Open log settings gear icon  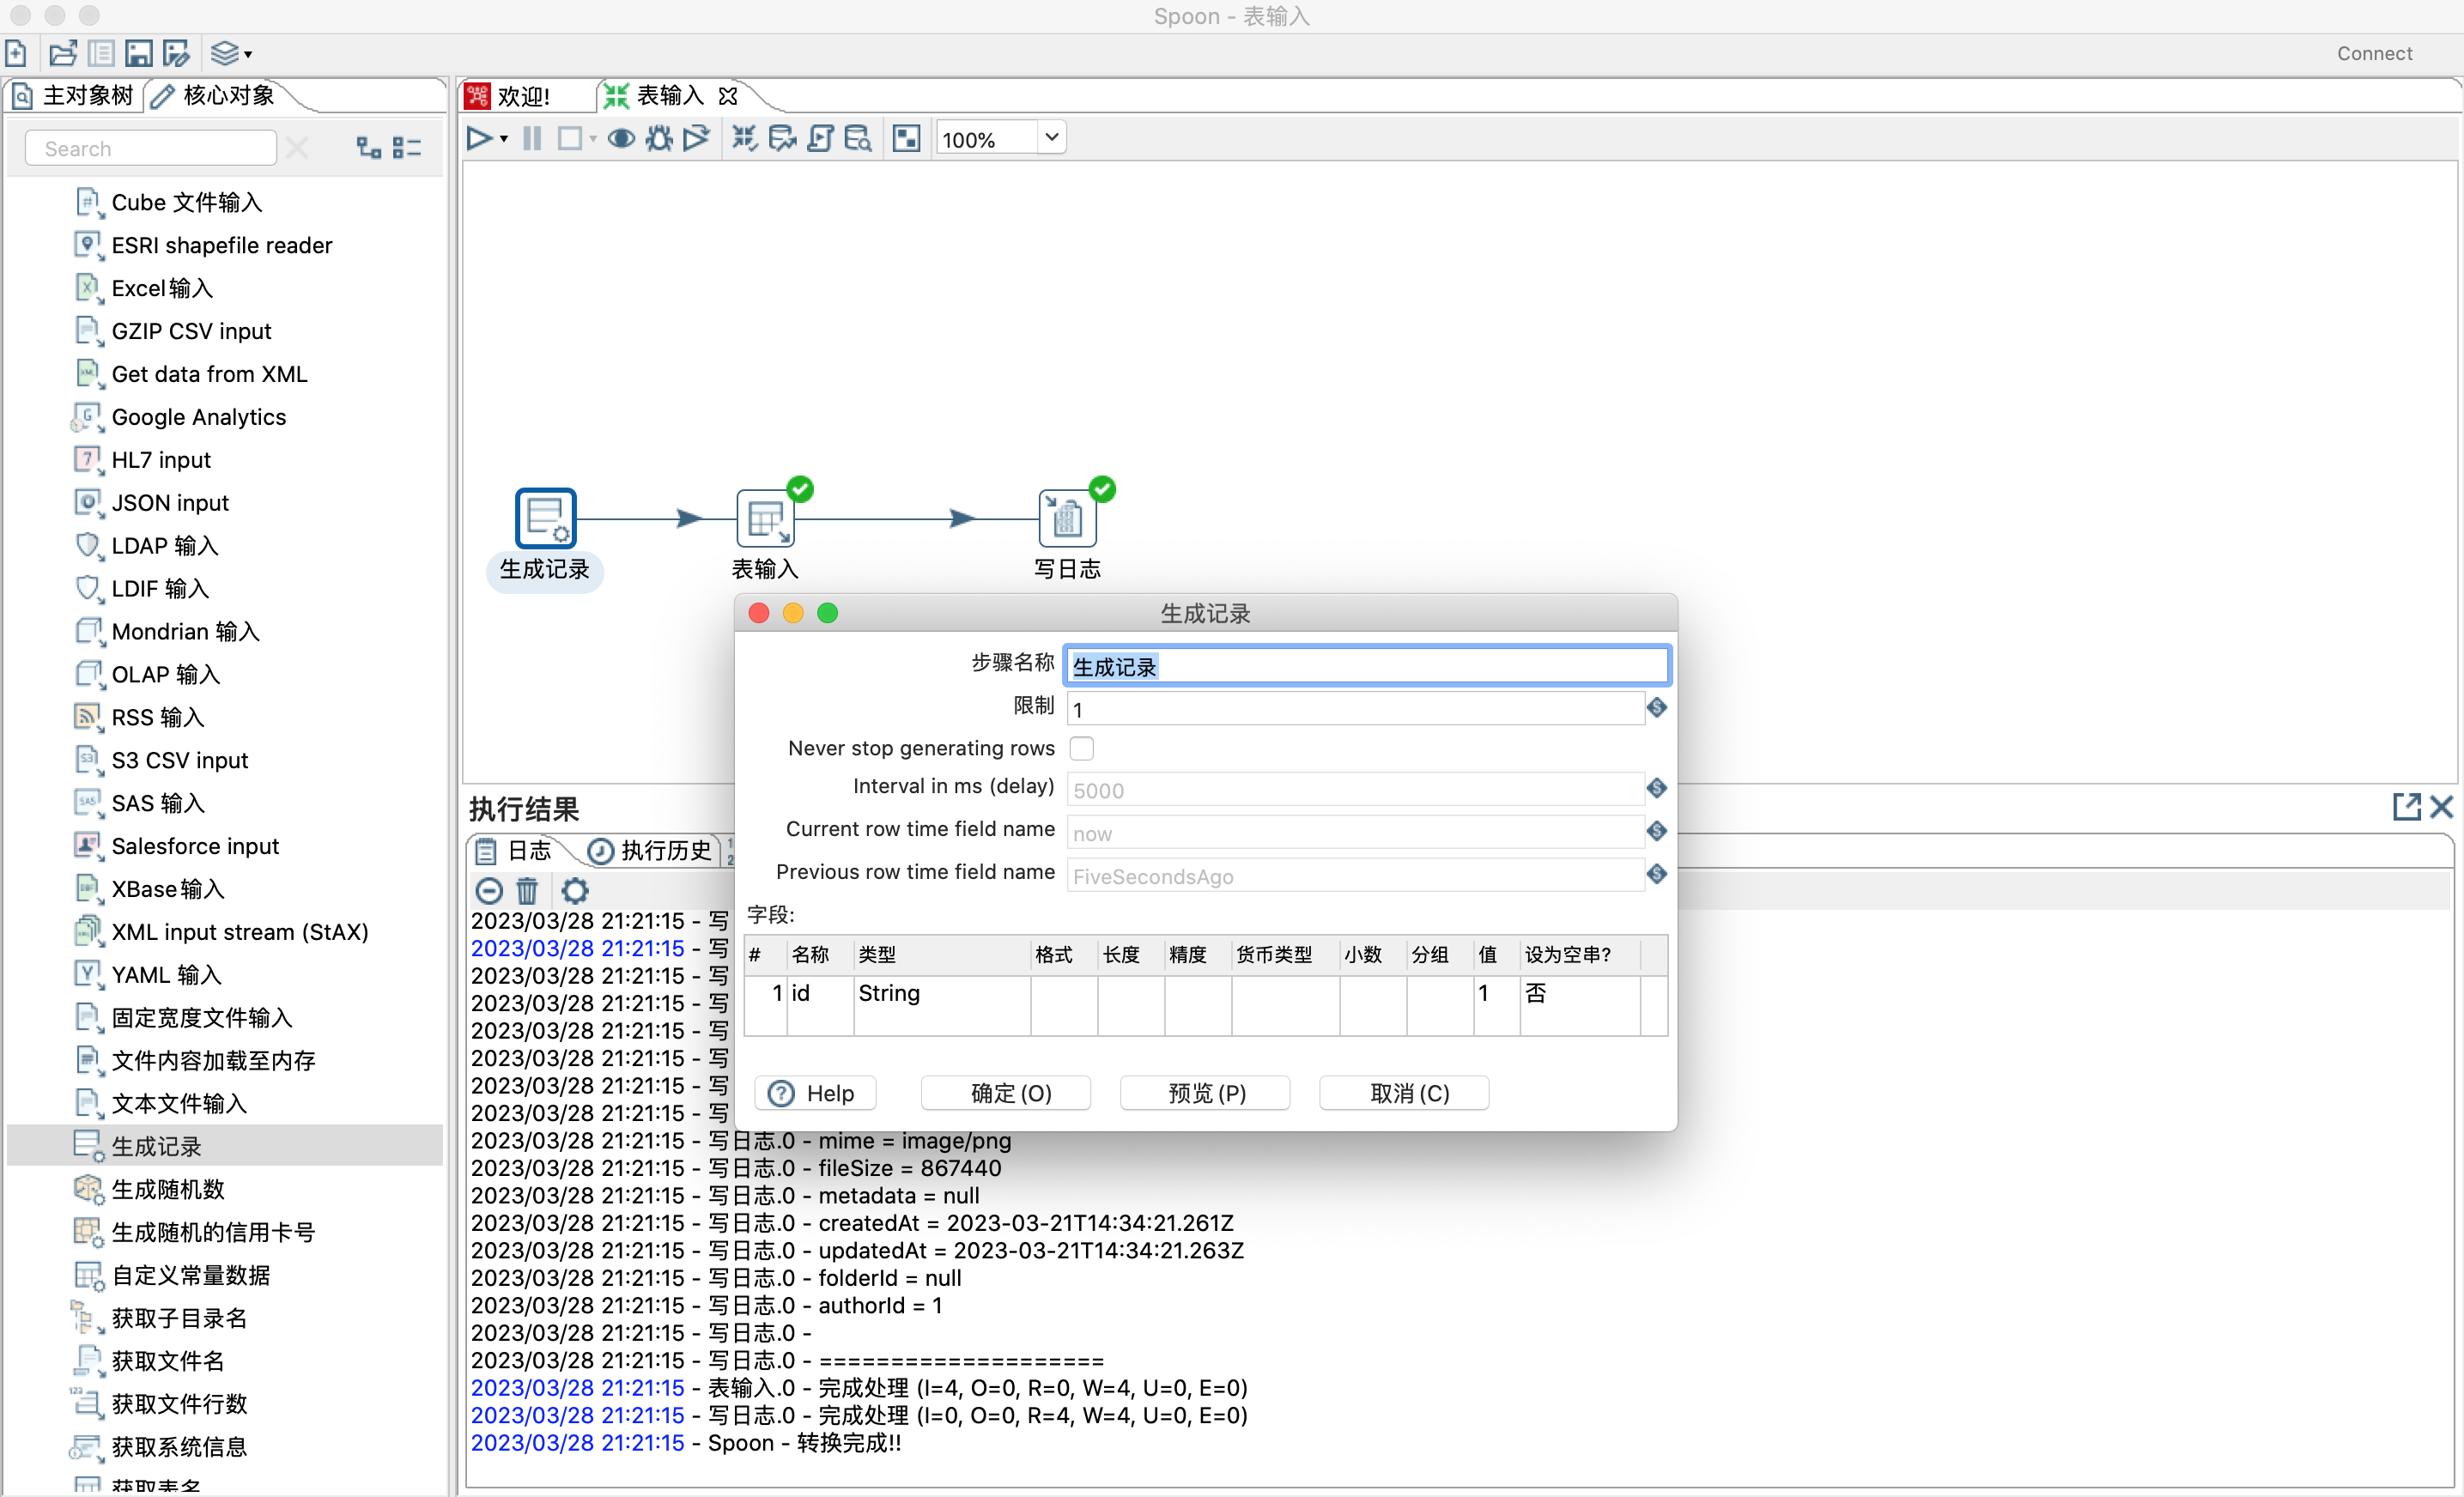tap(575, 889)
